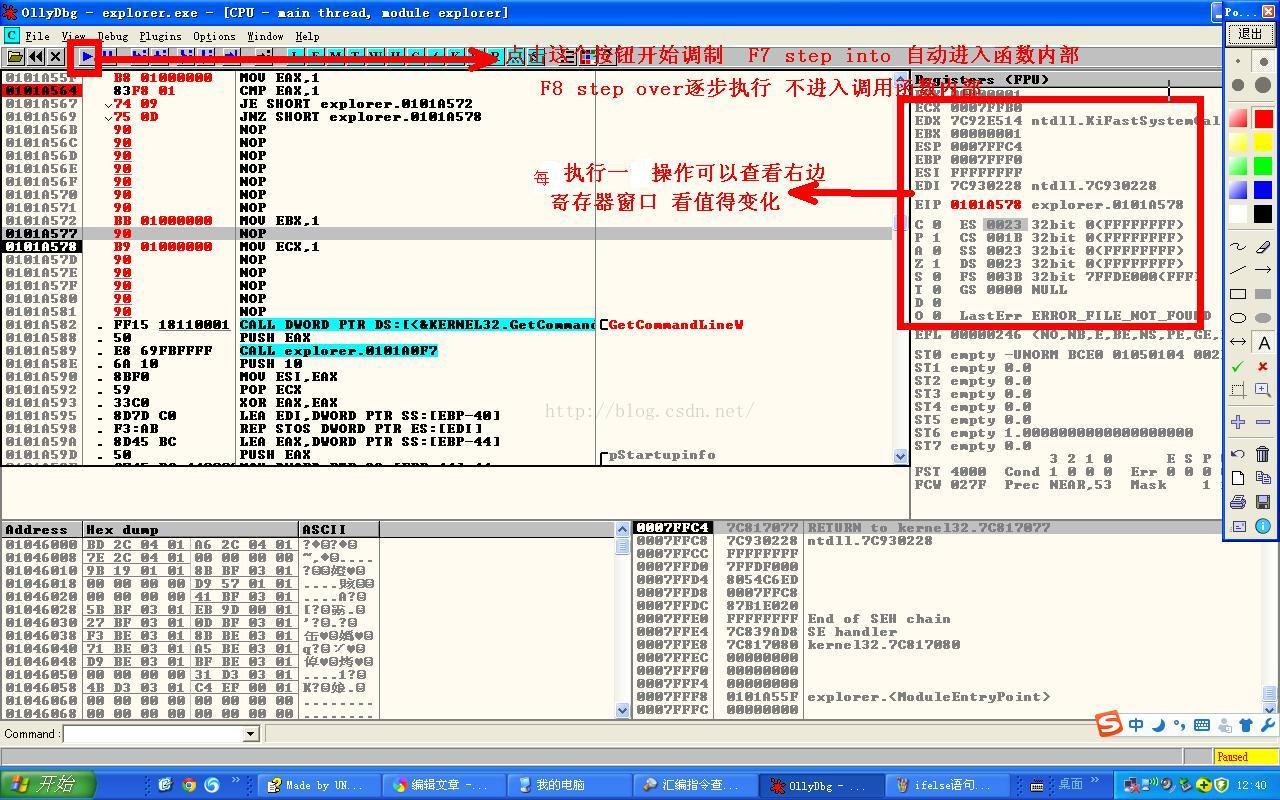
Task: Click the Run program play icon
Action: pos(87,57)
